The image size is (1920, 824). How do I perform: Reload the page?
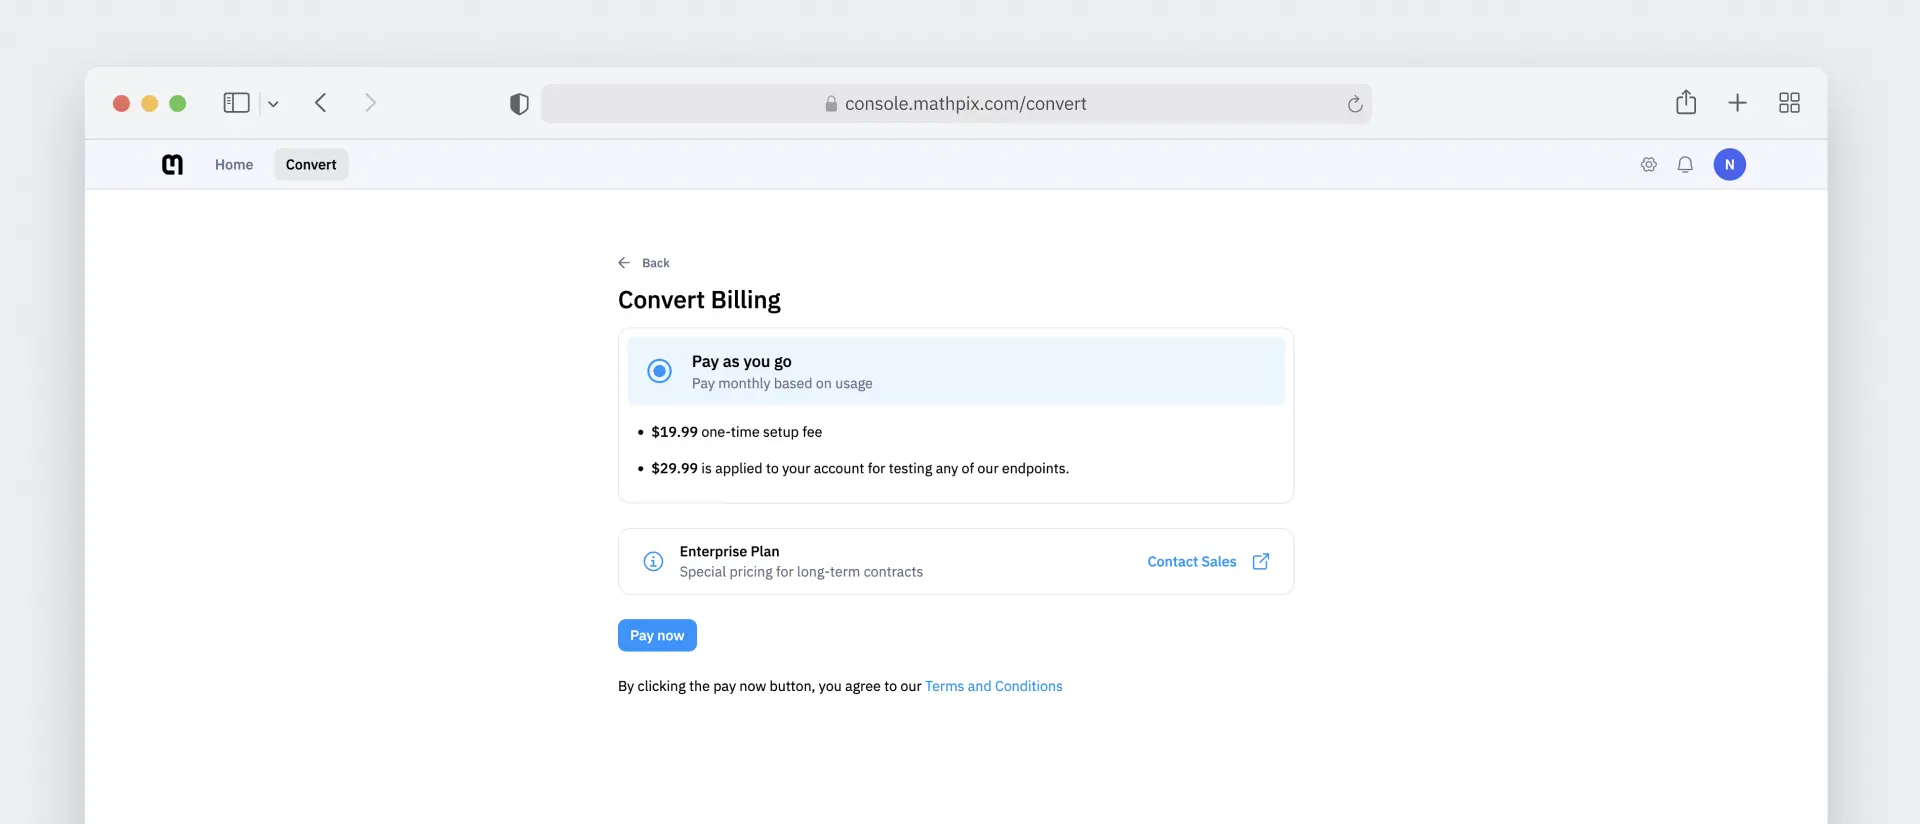coord(1355,104)
